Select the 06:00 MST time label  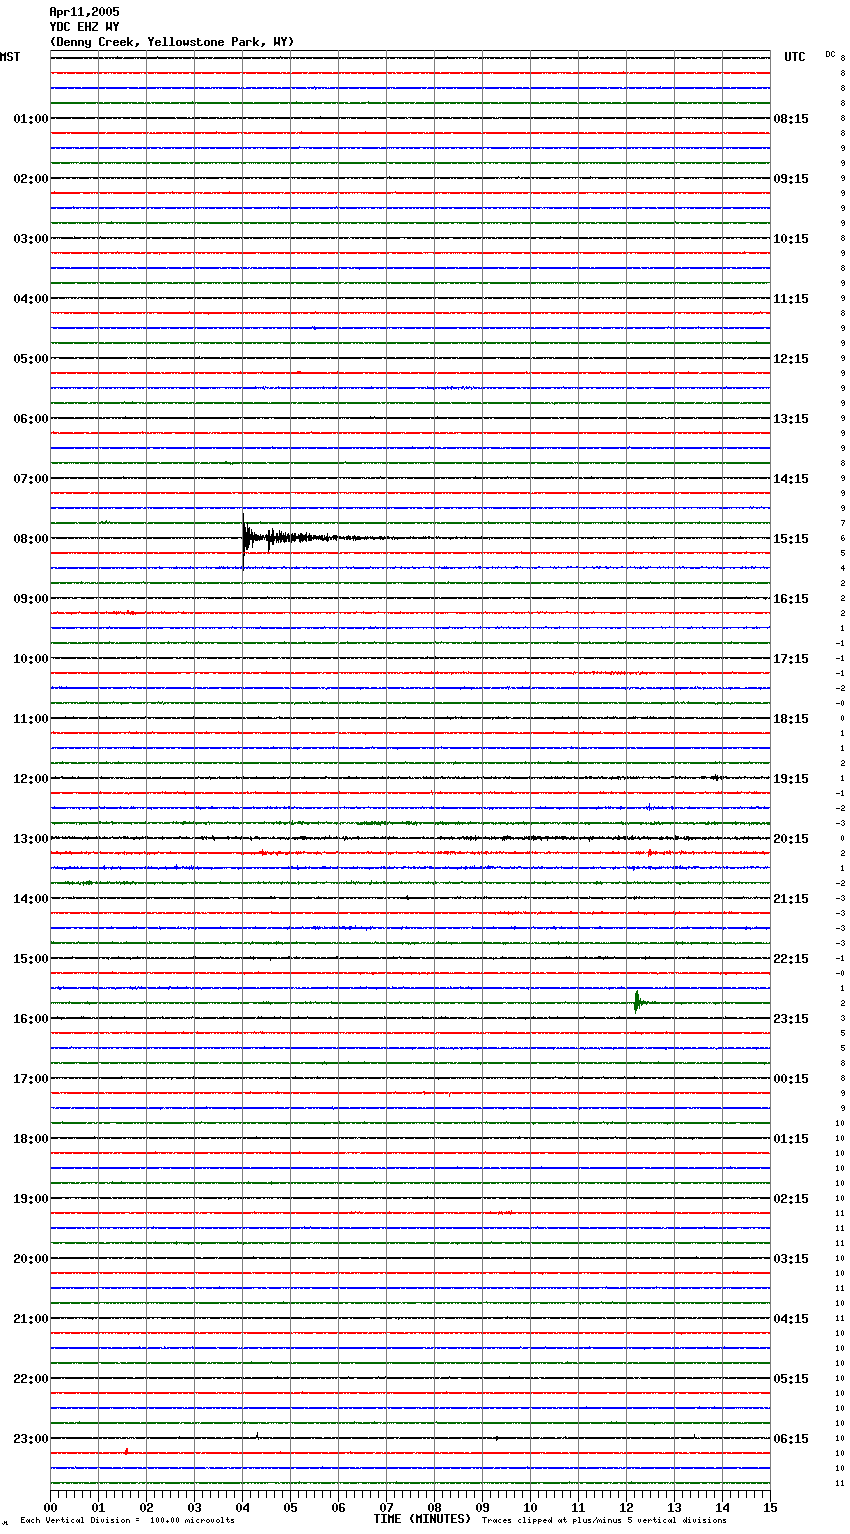click(x=30, y=419)
